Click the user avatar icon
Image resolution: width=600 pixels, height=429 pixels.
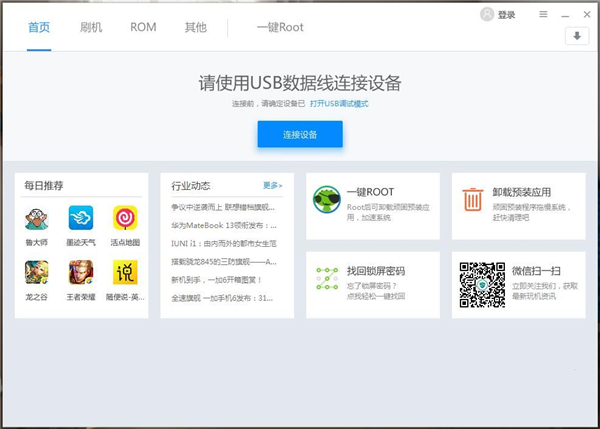click(x=487, y=15)
